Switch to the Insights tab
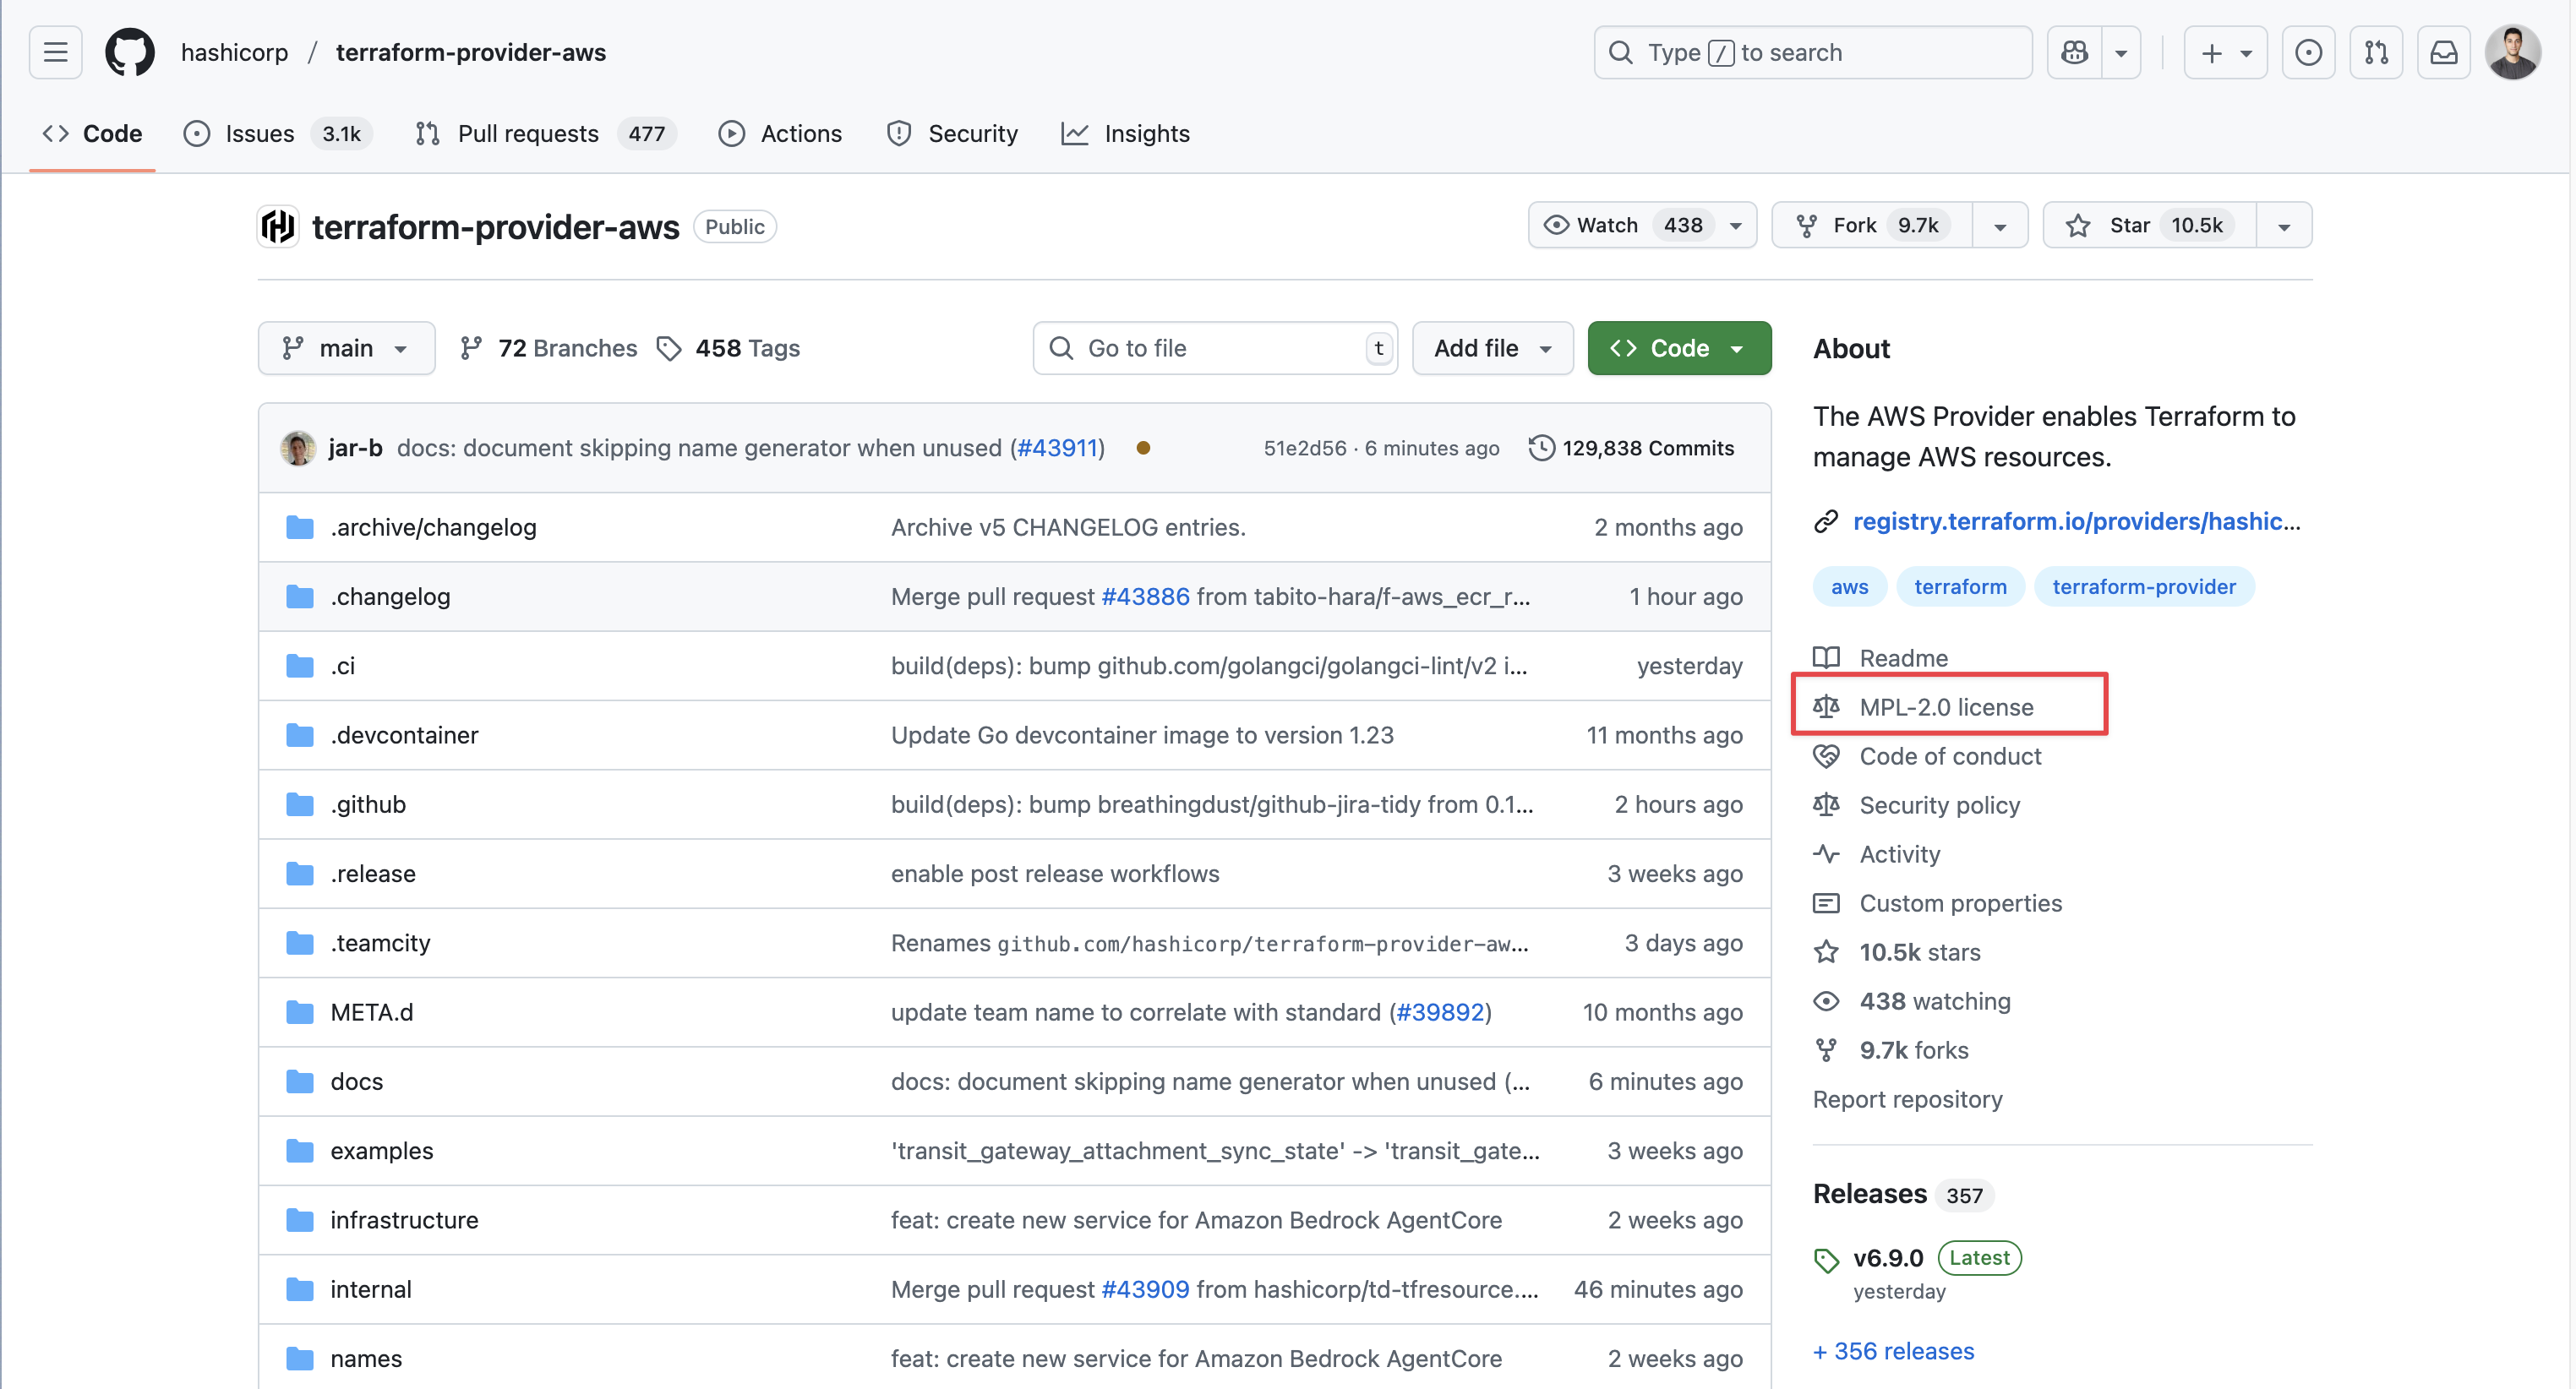Screen dimensions: 2576x1389 coord(1146,133)
